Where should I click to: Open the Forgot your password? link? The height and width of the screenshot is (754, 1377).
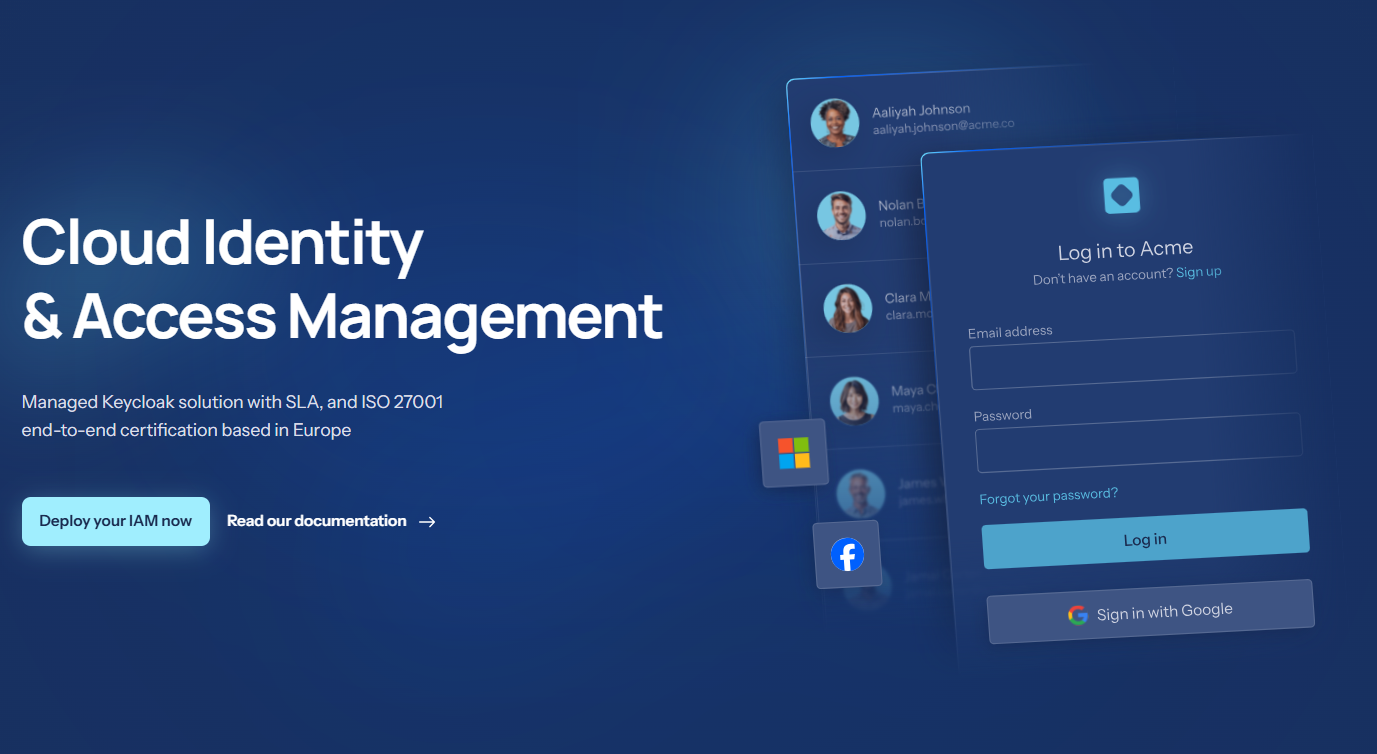[1048, 496]
